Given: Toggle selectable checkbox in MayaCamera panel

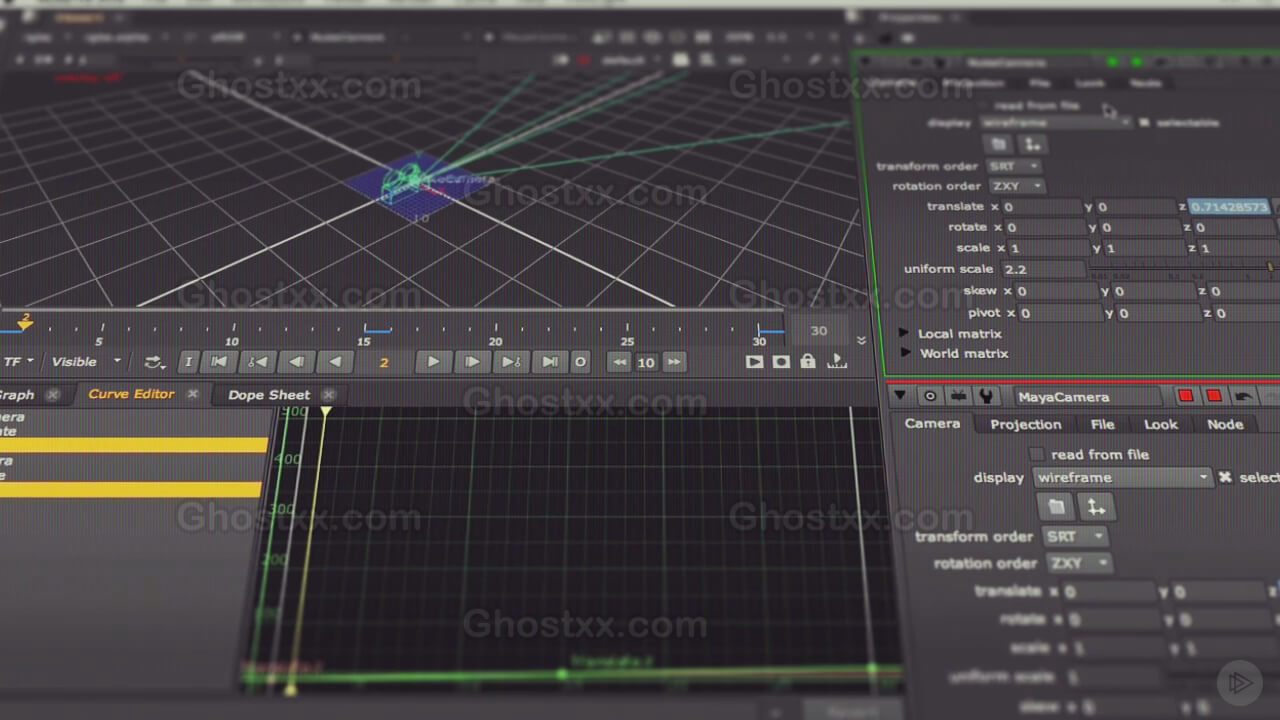Looking at the screenshot, I should 1225,478.
